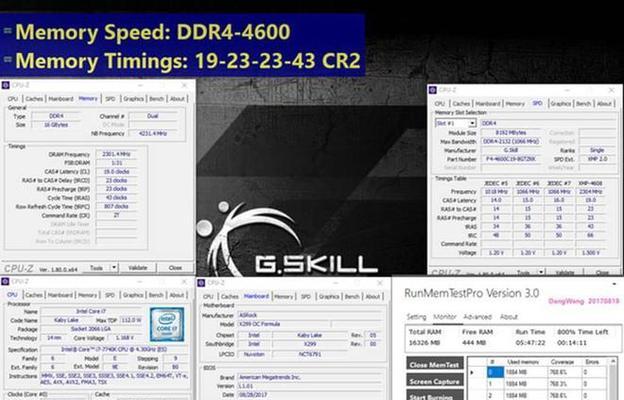This screenshot has width=624, height=400.
Task: Click the BIOS Brand American Megatrends Inc.
Action: click(310, 377)
